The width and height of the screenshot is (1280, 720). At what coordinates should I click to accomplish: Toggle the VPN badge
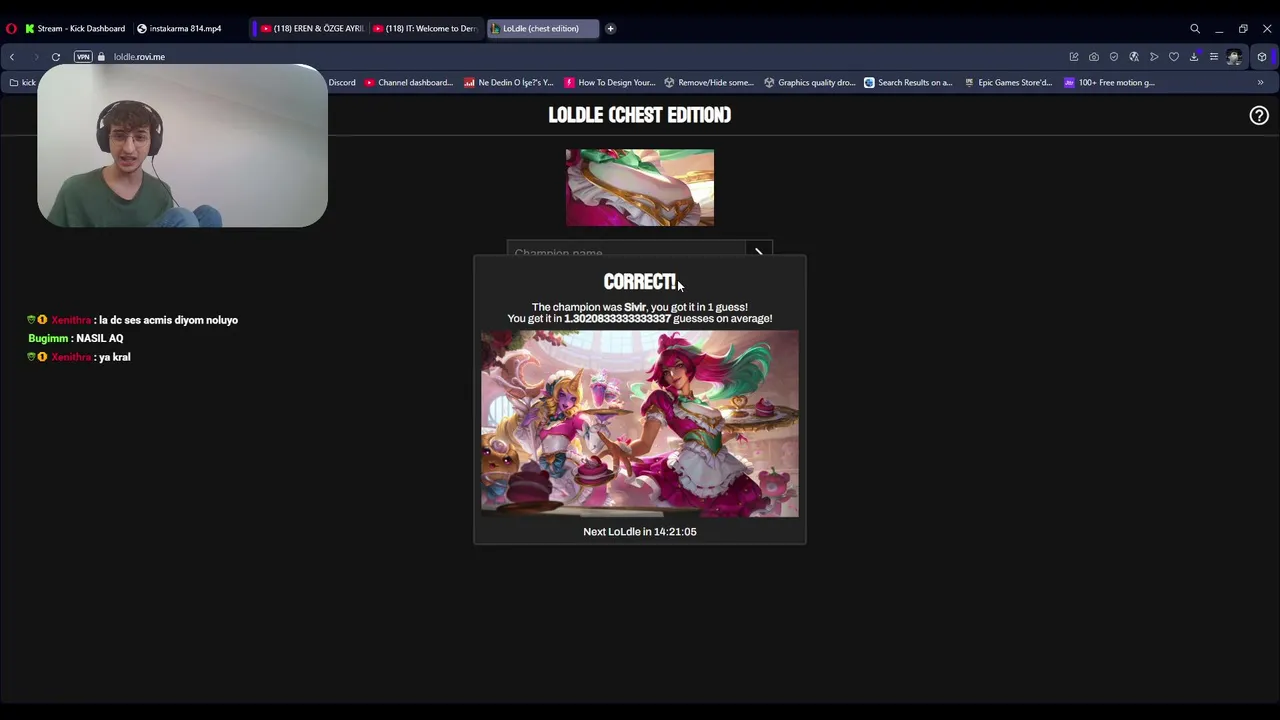83,57
